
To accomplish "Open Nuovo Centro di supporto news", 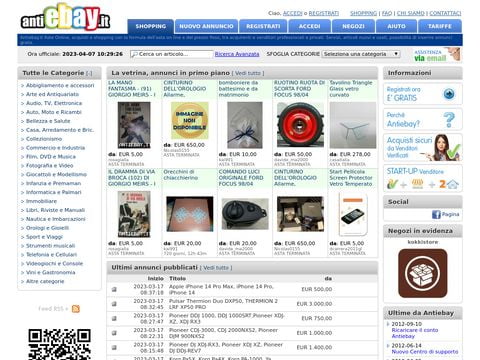I will (x=425, y=352).
